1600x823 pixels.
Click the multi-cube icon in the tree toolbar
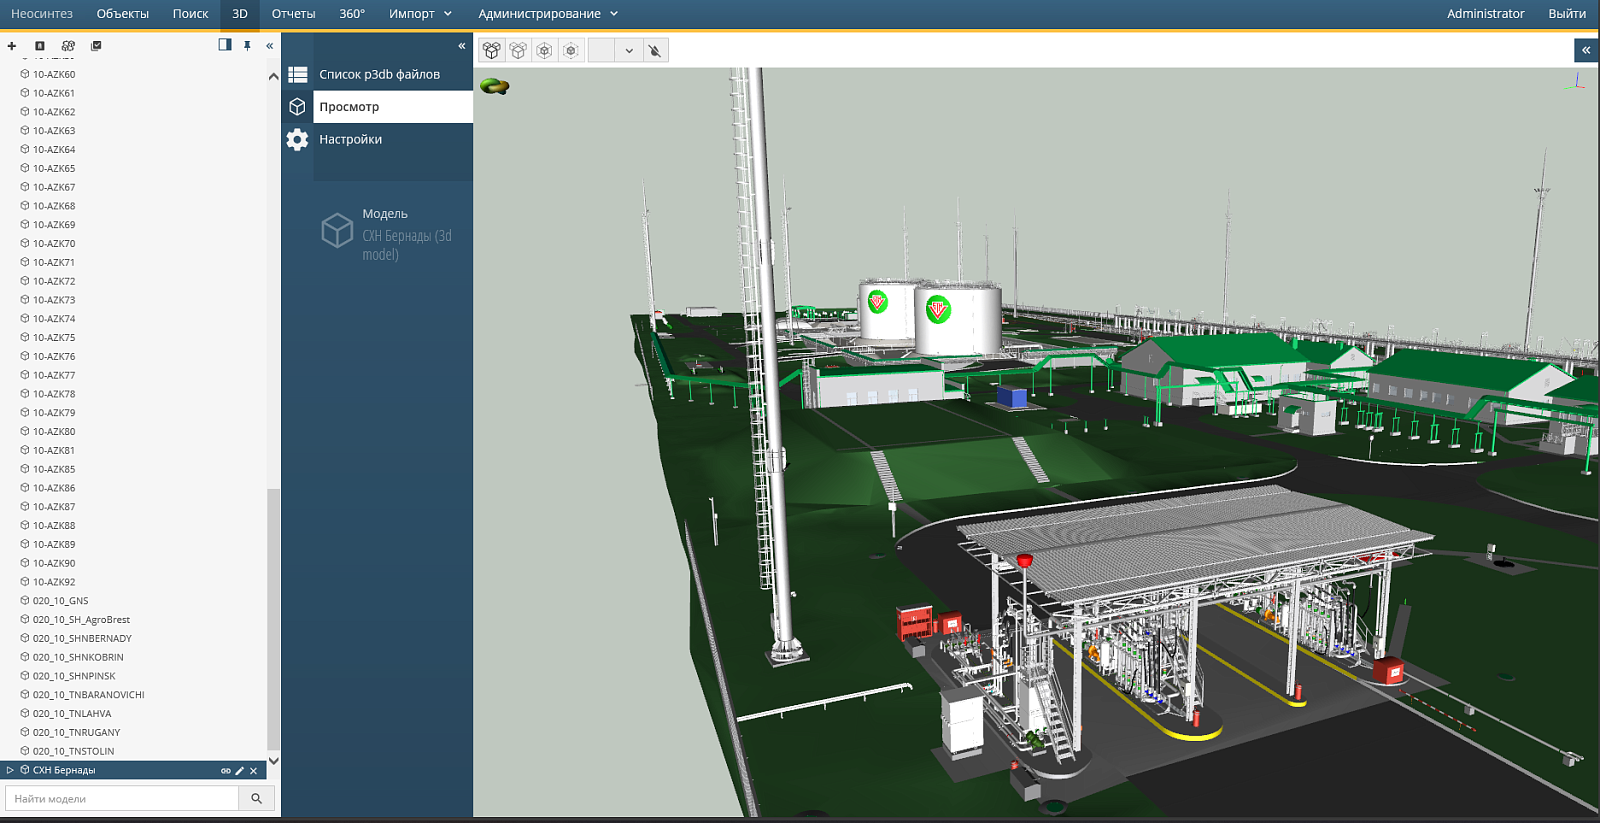(x=68, y=46)
